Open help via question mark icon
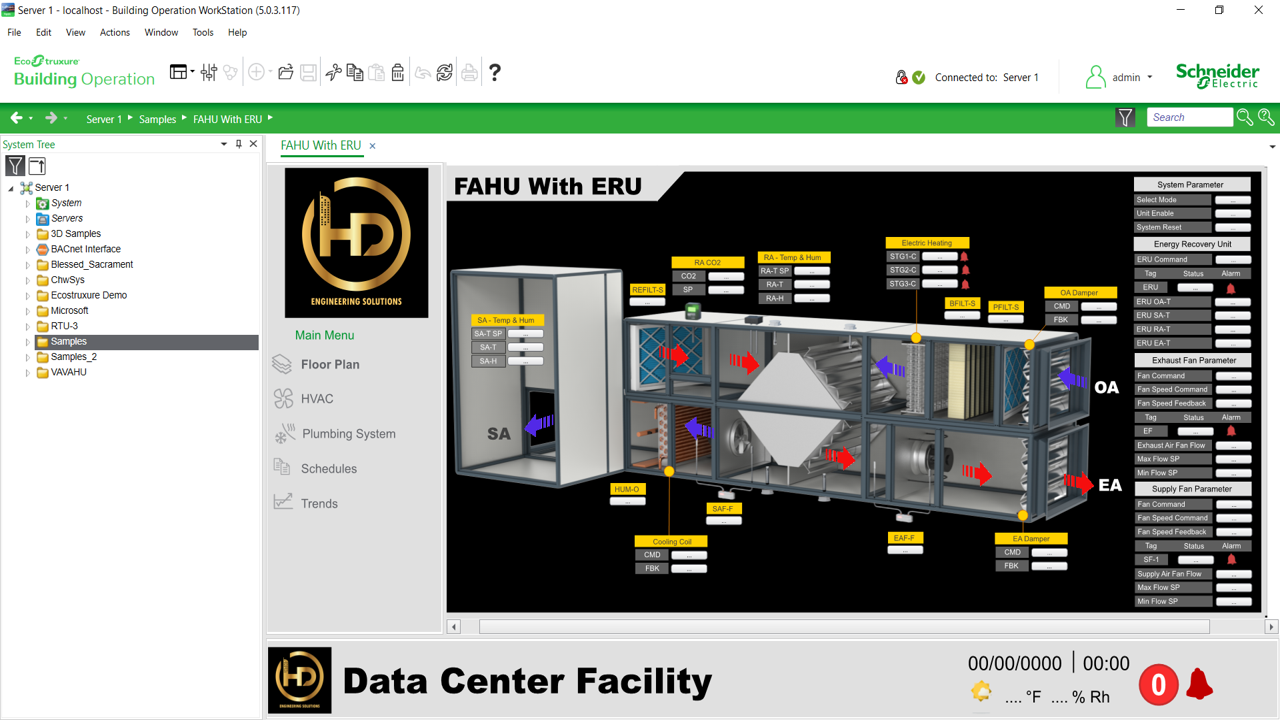This screenshot has width=1280, height=720. tap(494, 72)
